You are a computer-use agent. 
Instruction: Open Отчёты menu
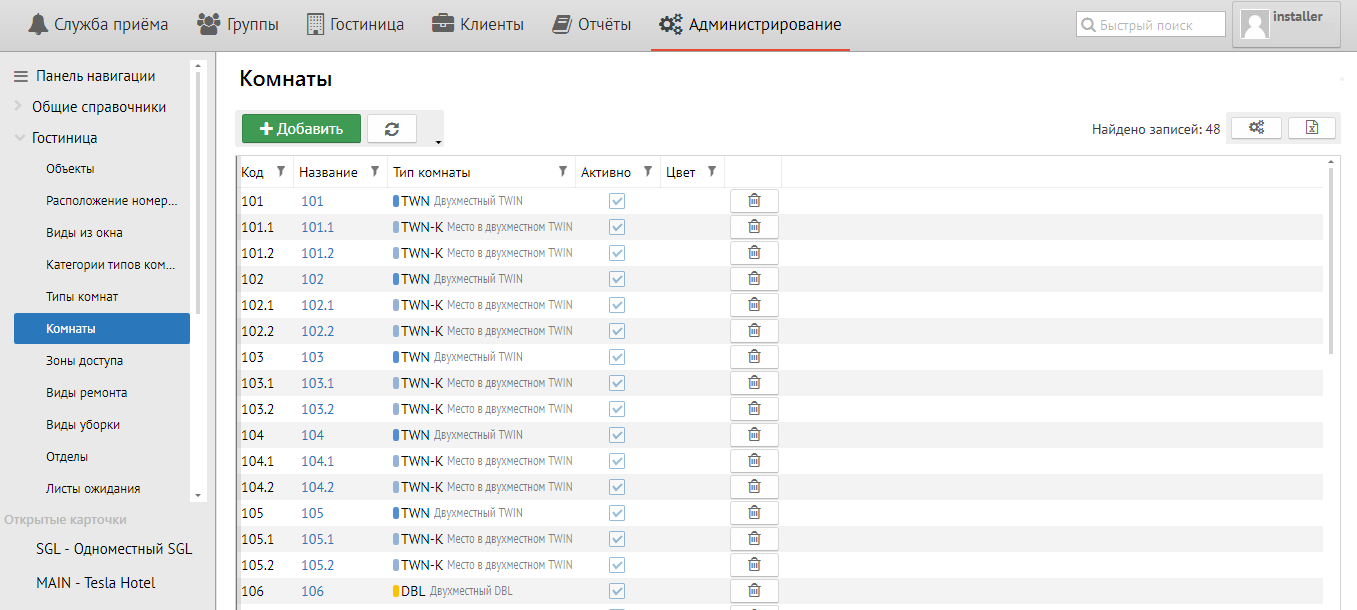coord(592,24)
